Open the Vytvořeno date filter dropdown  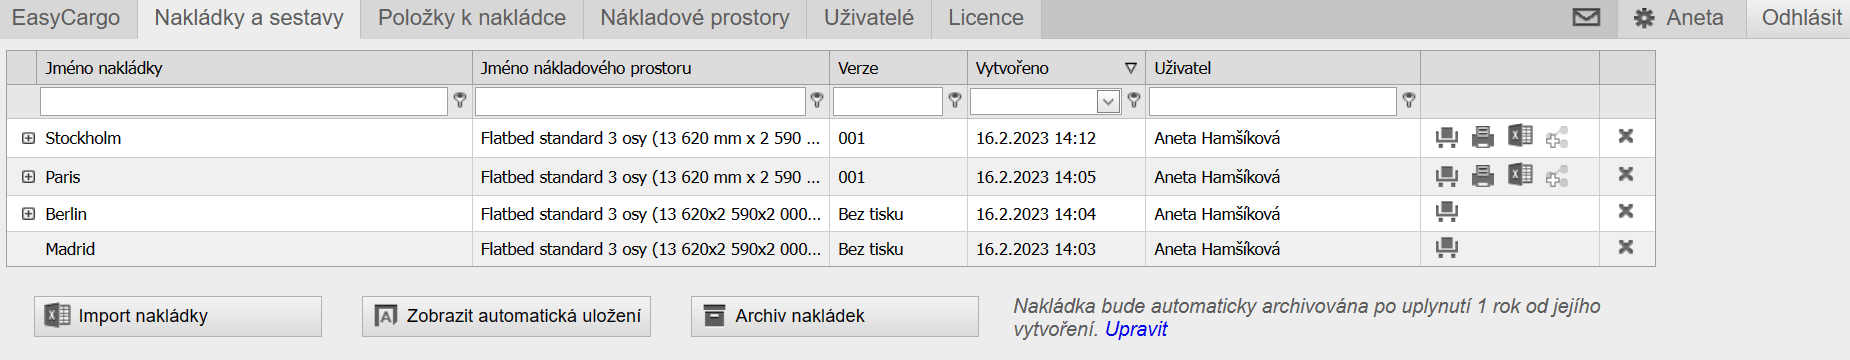click(x=1108, y=101)
